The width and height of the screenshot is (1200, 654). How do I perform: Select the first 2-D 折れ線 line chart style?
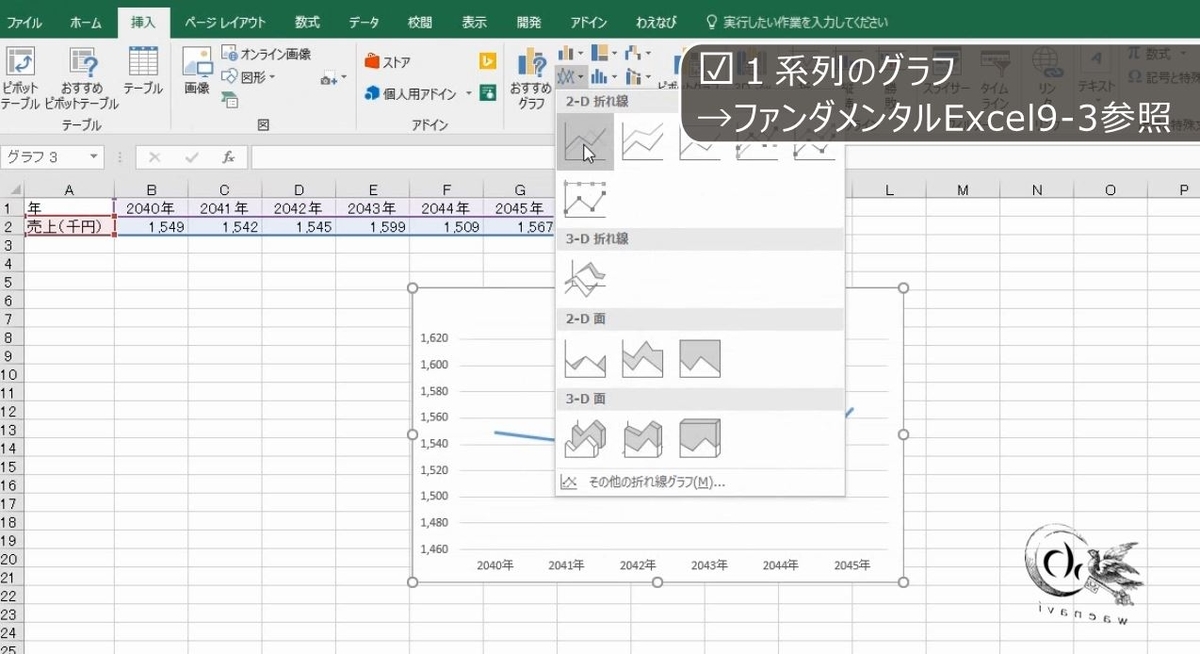pyautogui.click(x=584, y=143)
